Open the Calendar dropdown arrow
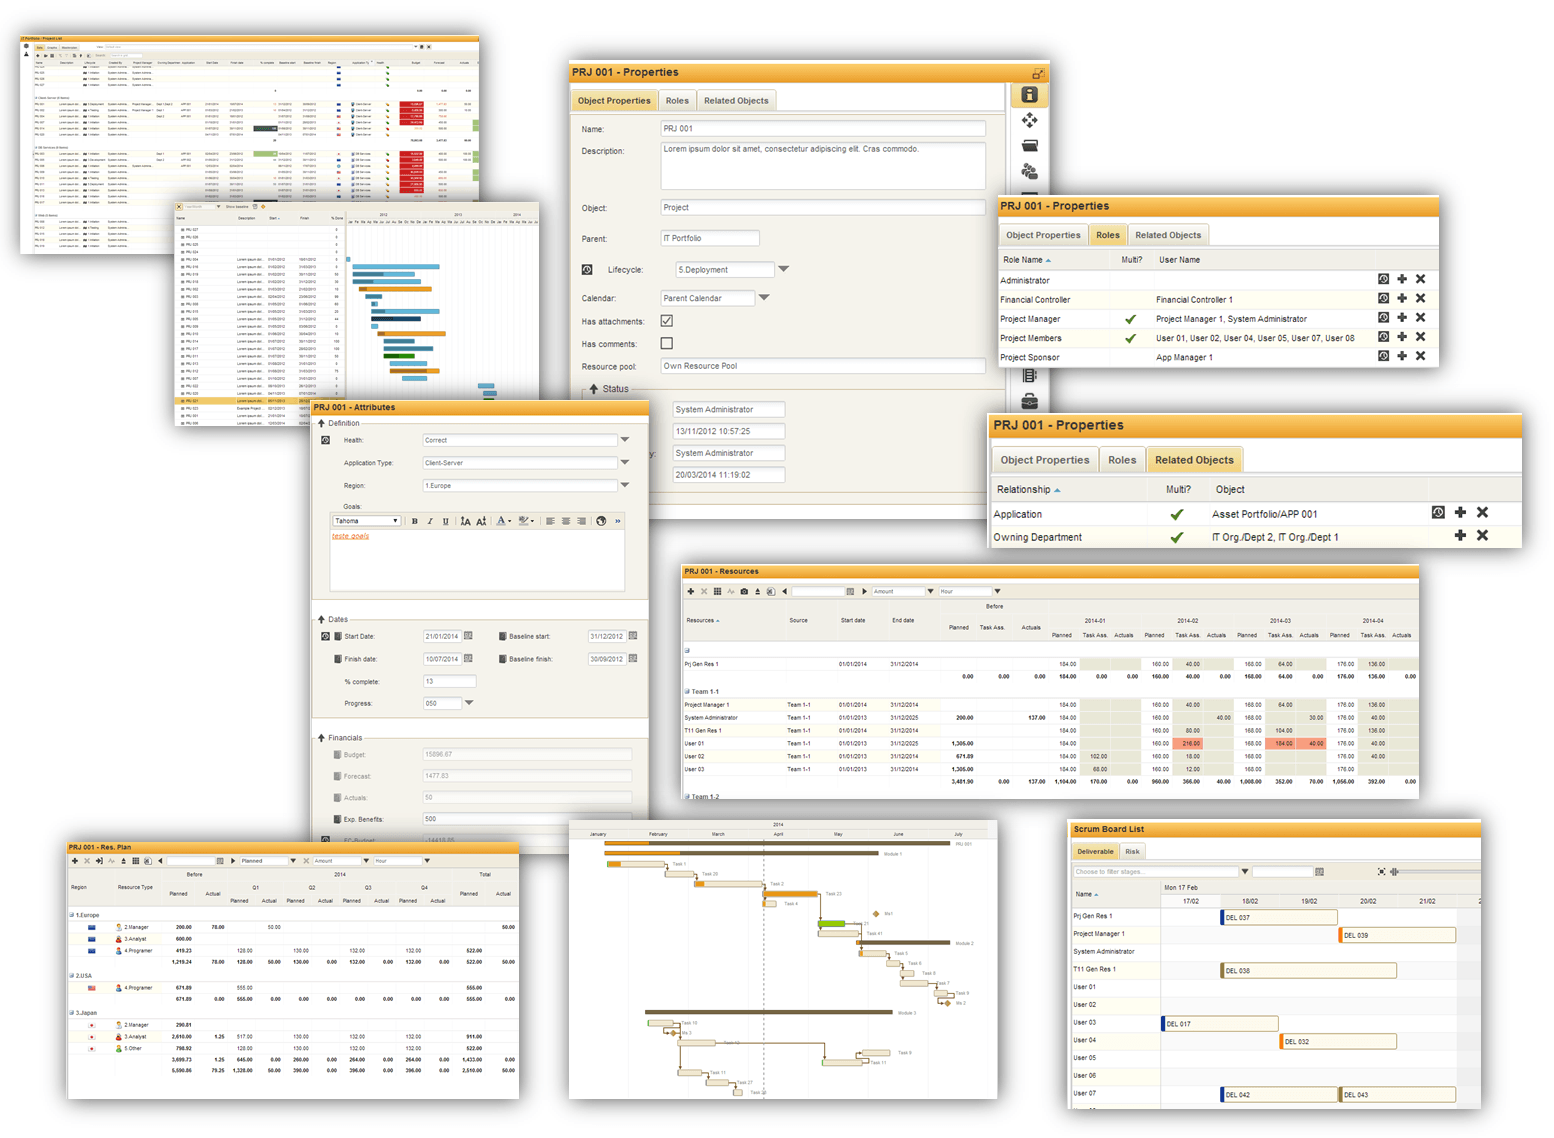 (764, 297)
